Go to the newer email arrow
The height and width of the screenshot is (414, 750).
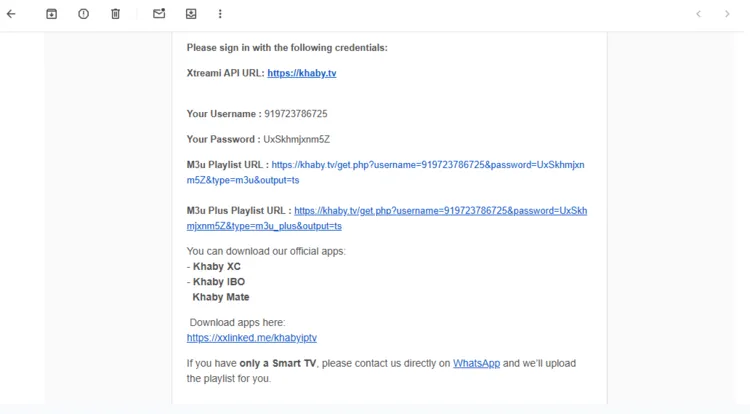pyautogui.click(x=698, y=14)
